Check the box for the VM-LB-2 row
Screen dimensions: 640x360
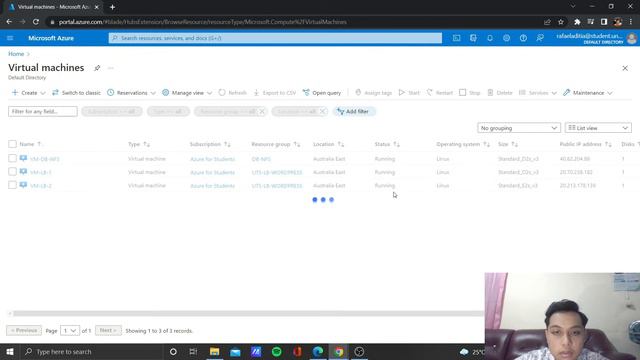coord(12,185)
